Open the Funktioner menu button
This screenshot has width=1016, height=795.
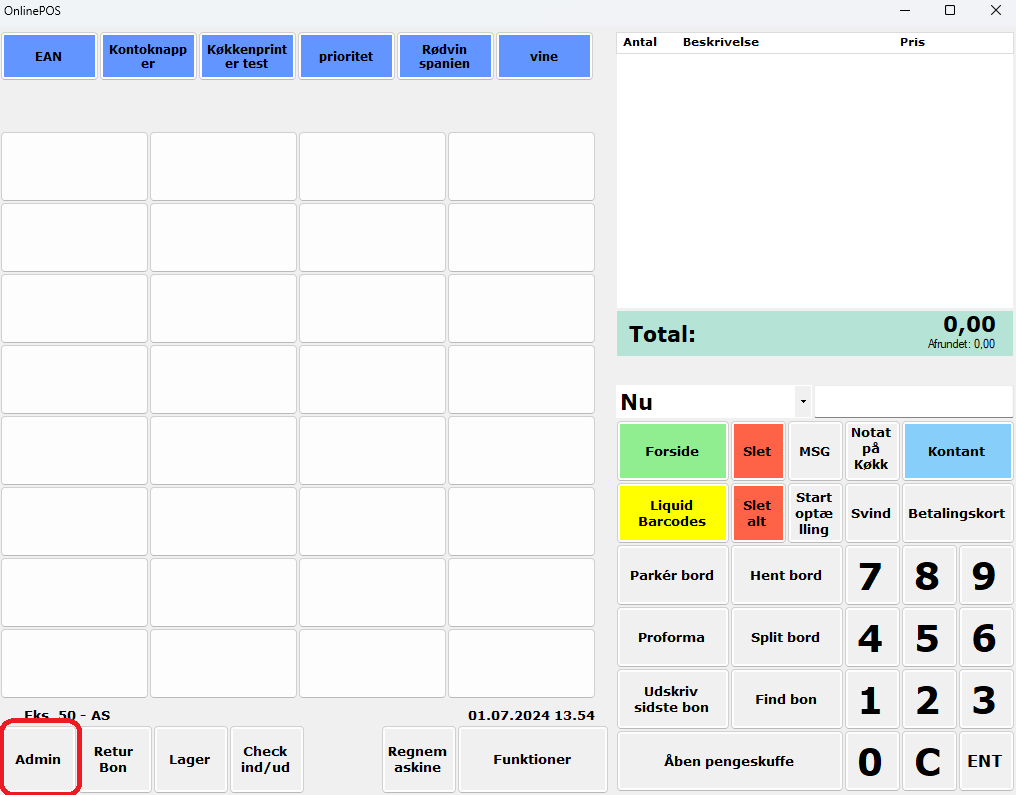[532, 759]
